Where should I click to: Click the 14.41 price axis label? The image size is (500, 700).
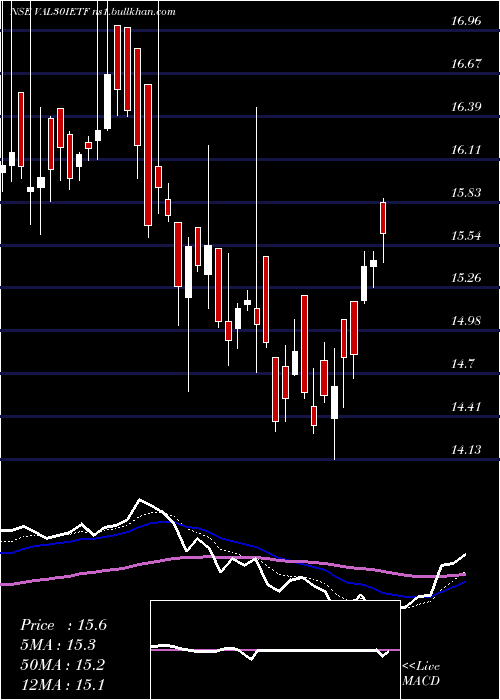pos(466,407)
